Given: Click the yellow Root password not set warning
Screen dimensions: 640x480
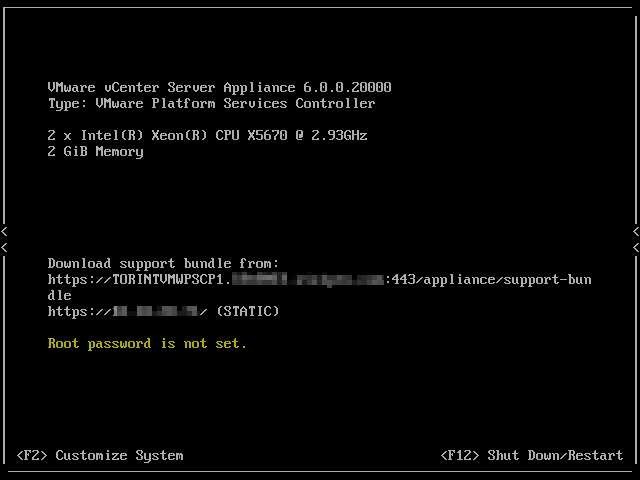Looking at the screenshot, I should pos(147,344).
